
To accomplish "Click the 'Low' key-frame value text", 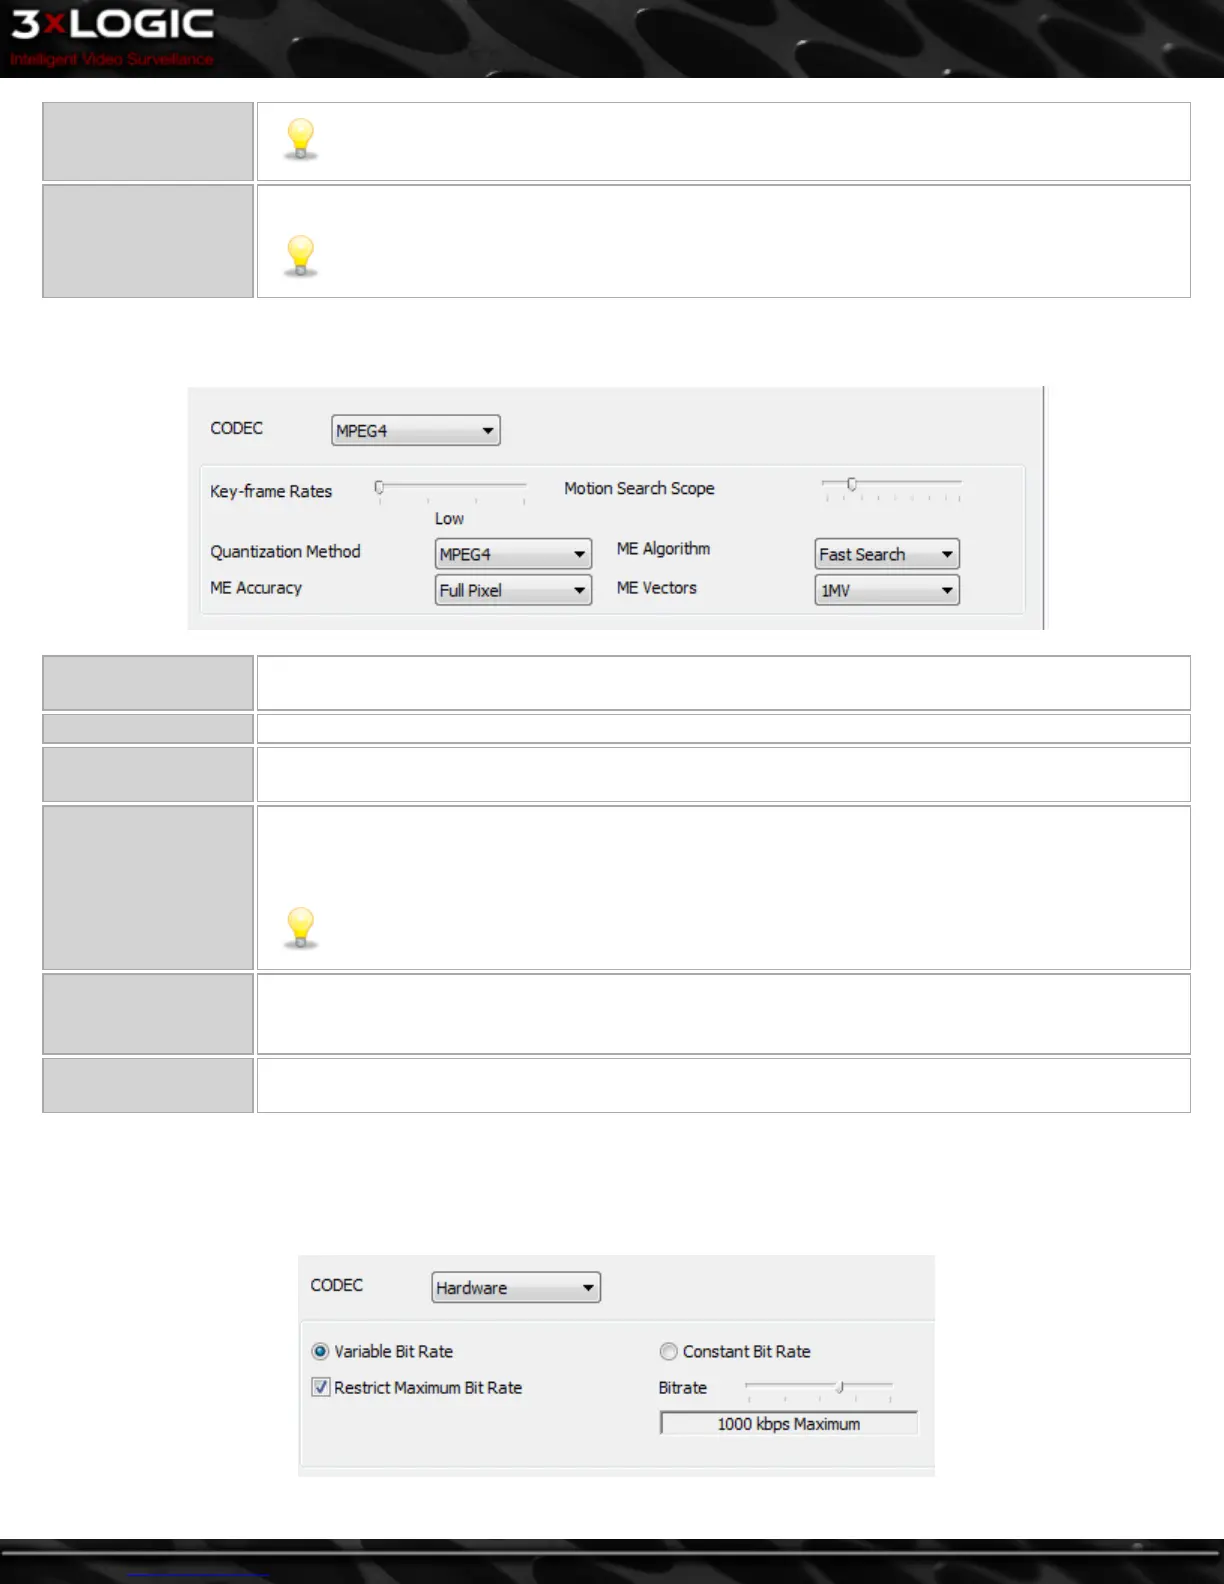I will coord(449,519).
